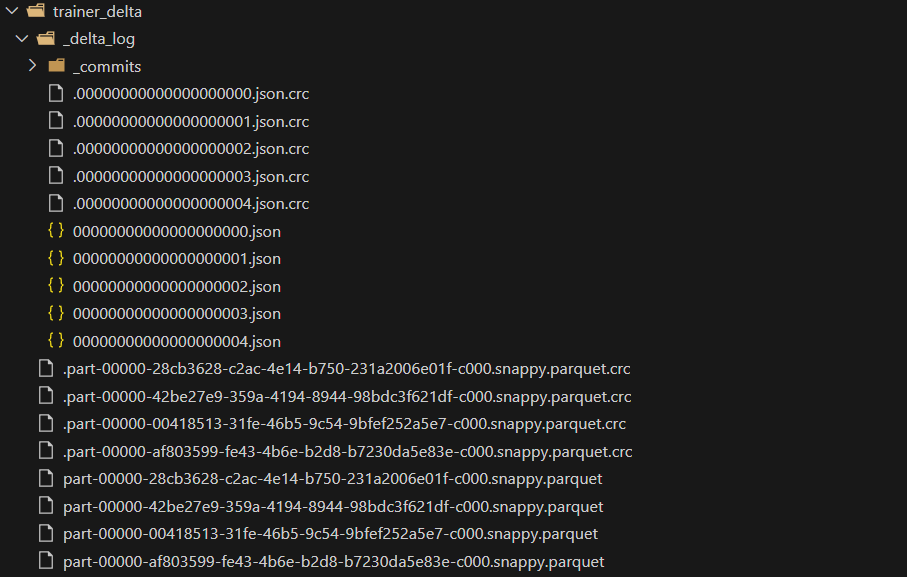Click JSON braces icon of 00000000000000000000.json
Screen dimensions: 907x577
pos(56,230)
